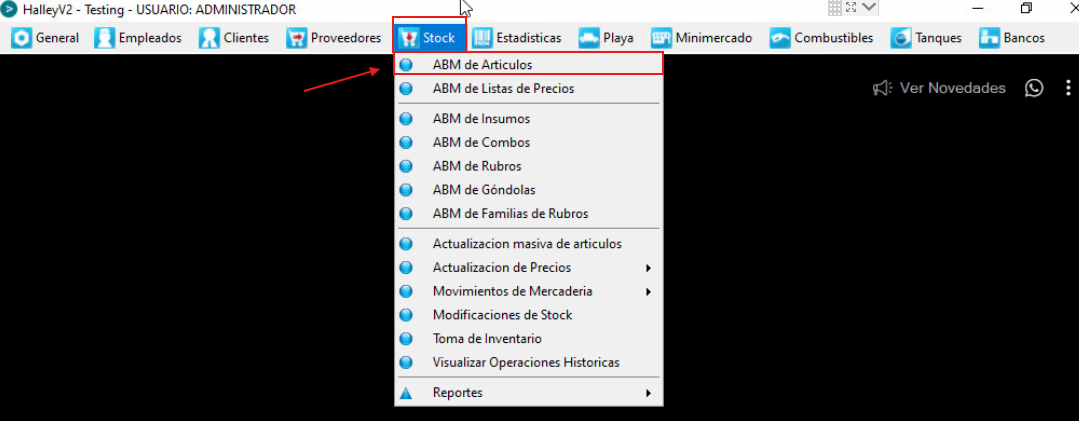Image resolution: width=1079 pixels, height=421 pixels.
Task: Open the WhatsApp icon
Action: point(1034,88)
